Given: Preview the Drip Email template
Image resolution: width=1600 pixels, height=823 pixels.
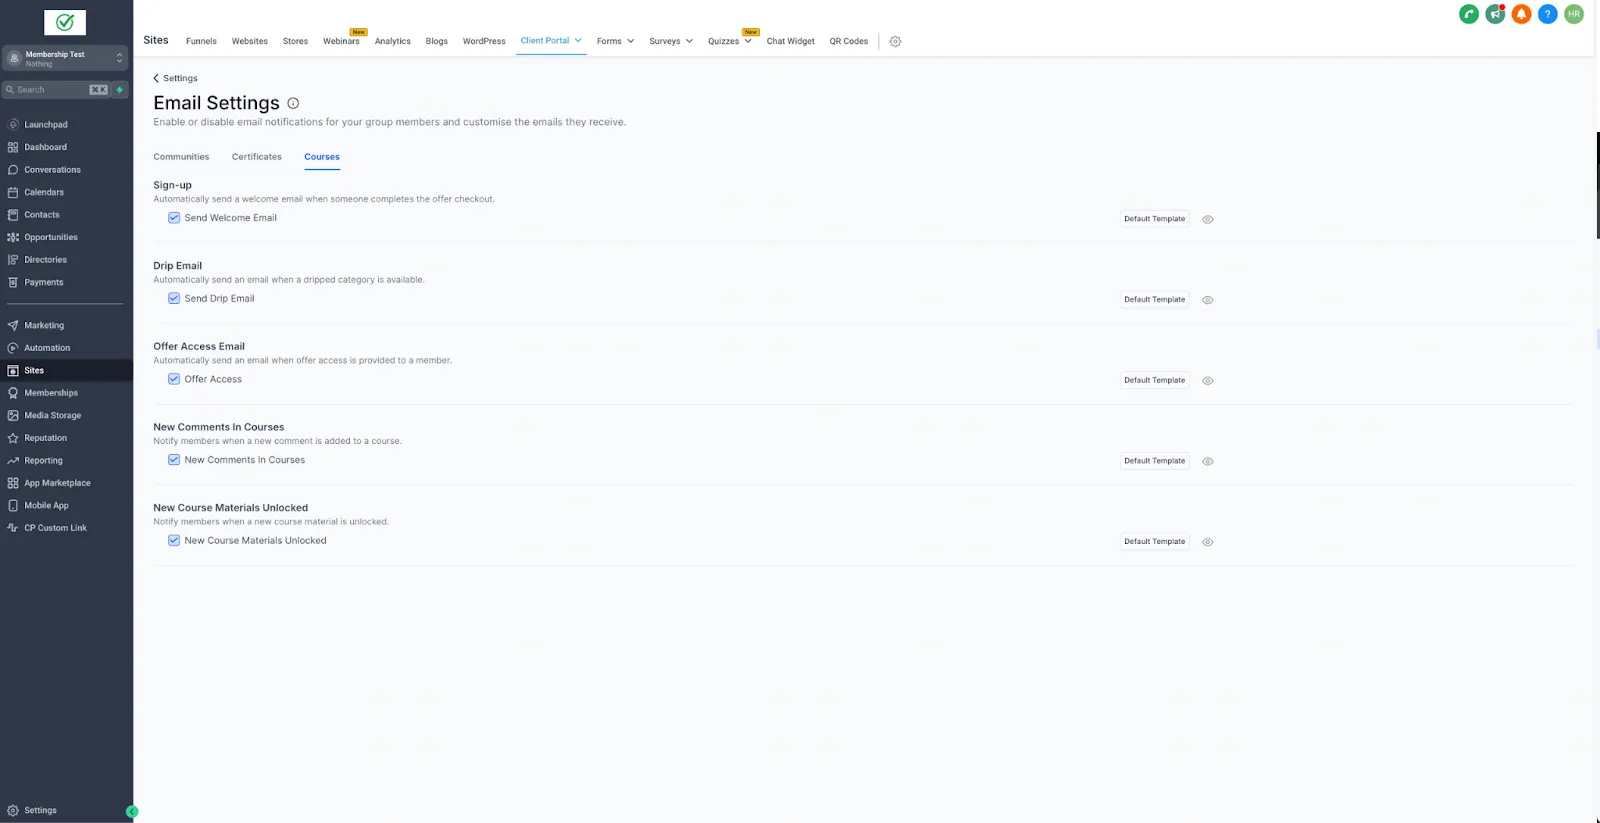Looking at the screenshot, I should (x=1207, y=300).
